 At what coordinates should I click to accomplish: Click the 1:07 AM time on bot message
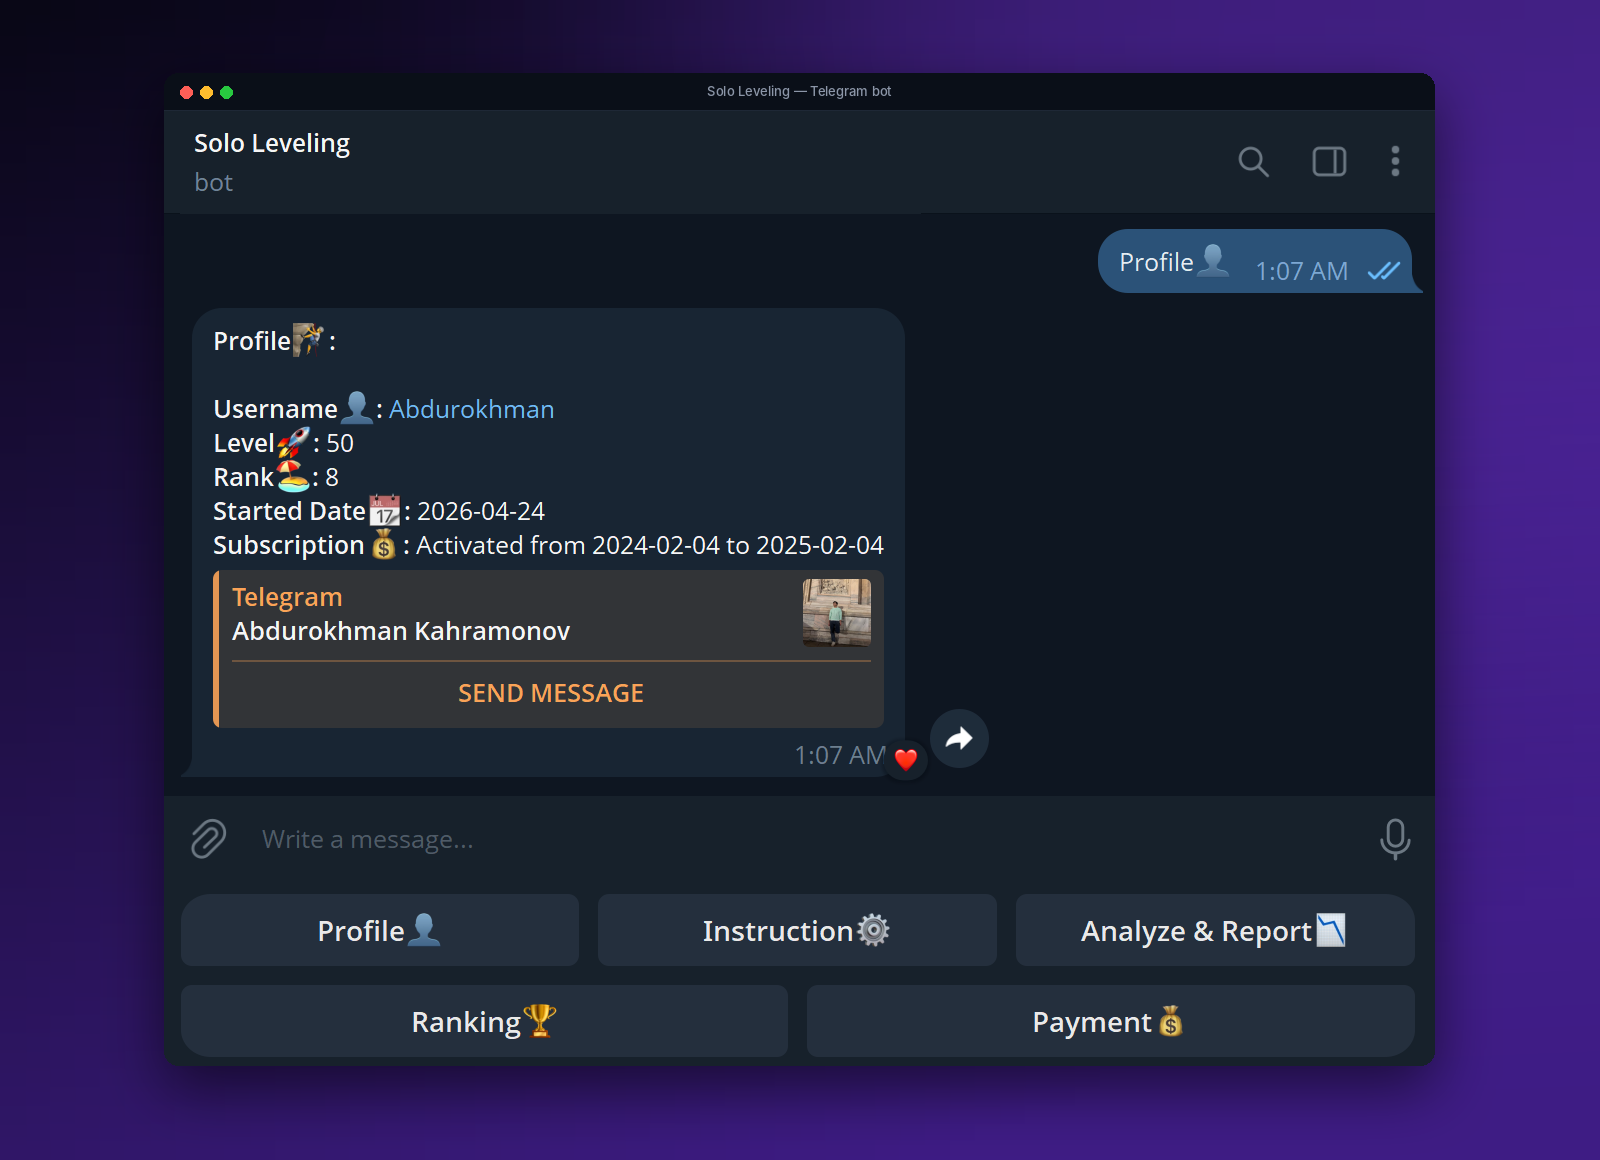[x=840, y=755]
